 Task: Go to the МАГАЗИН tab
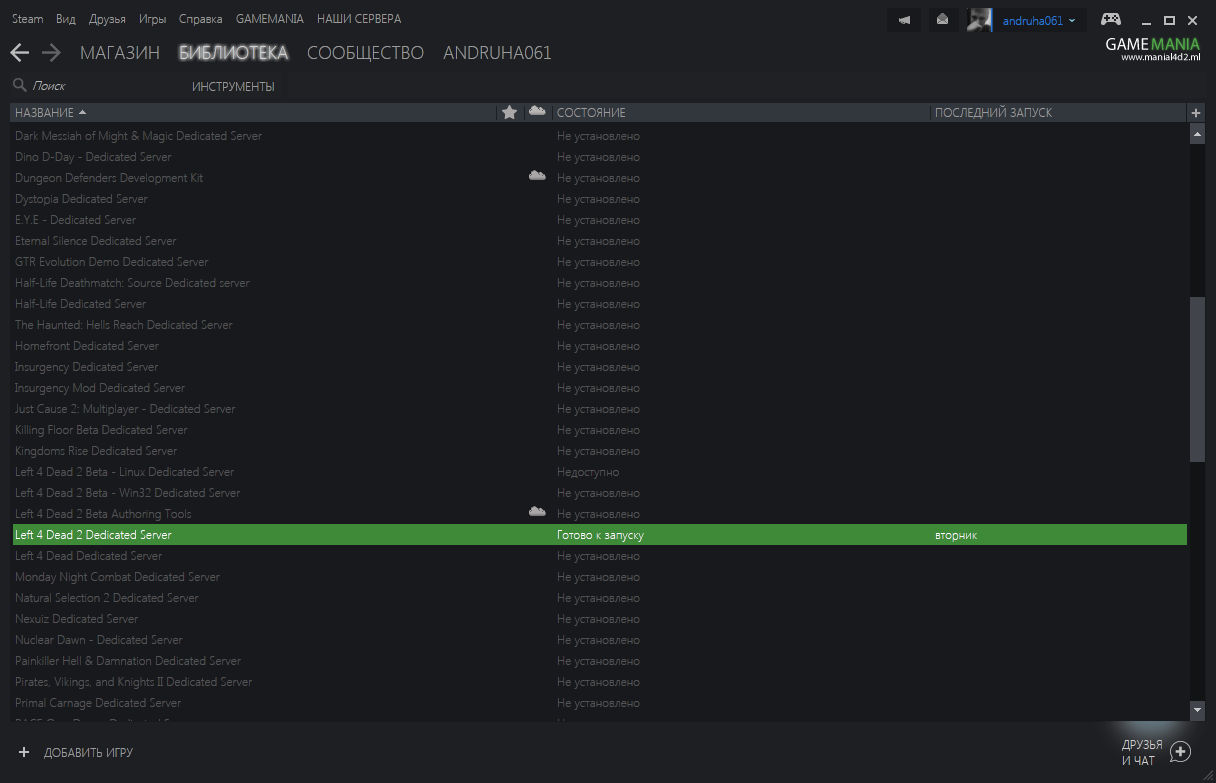119,53
